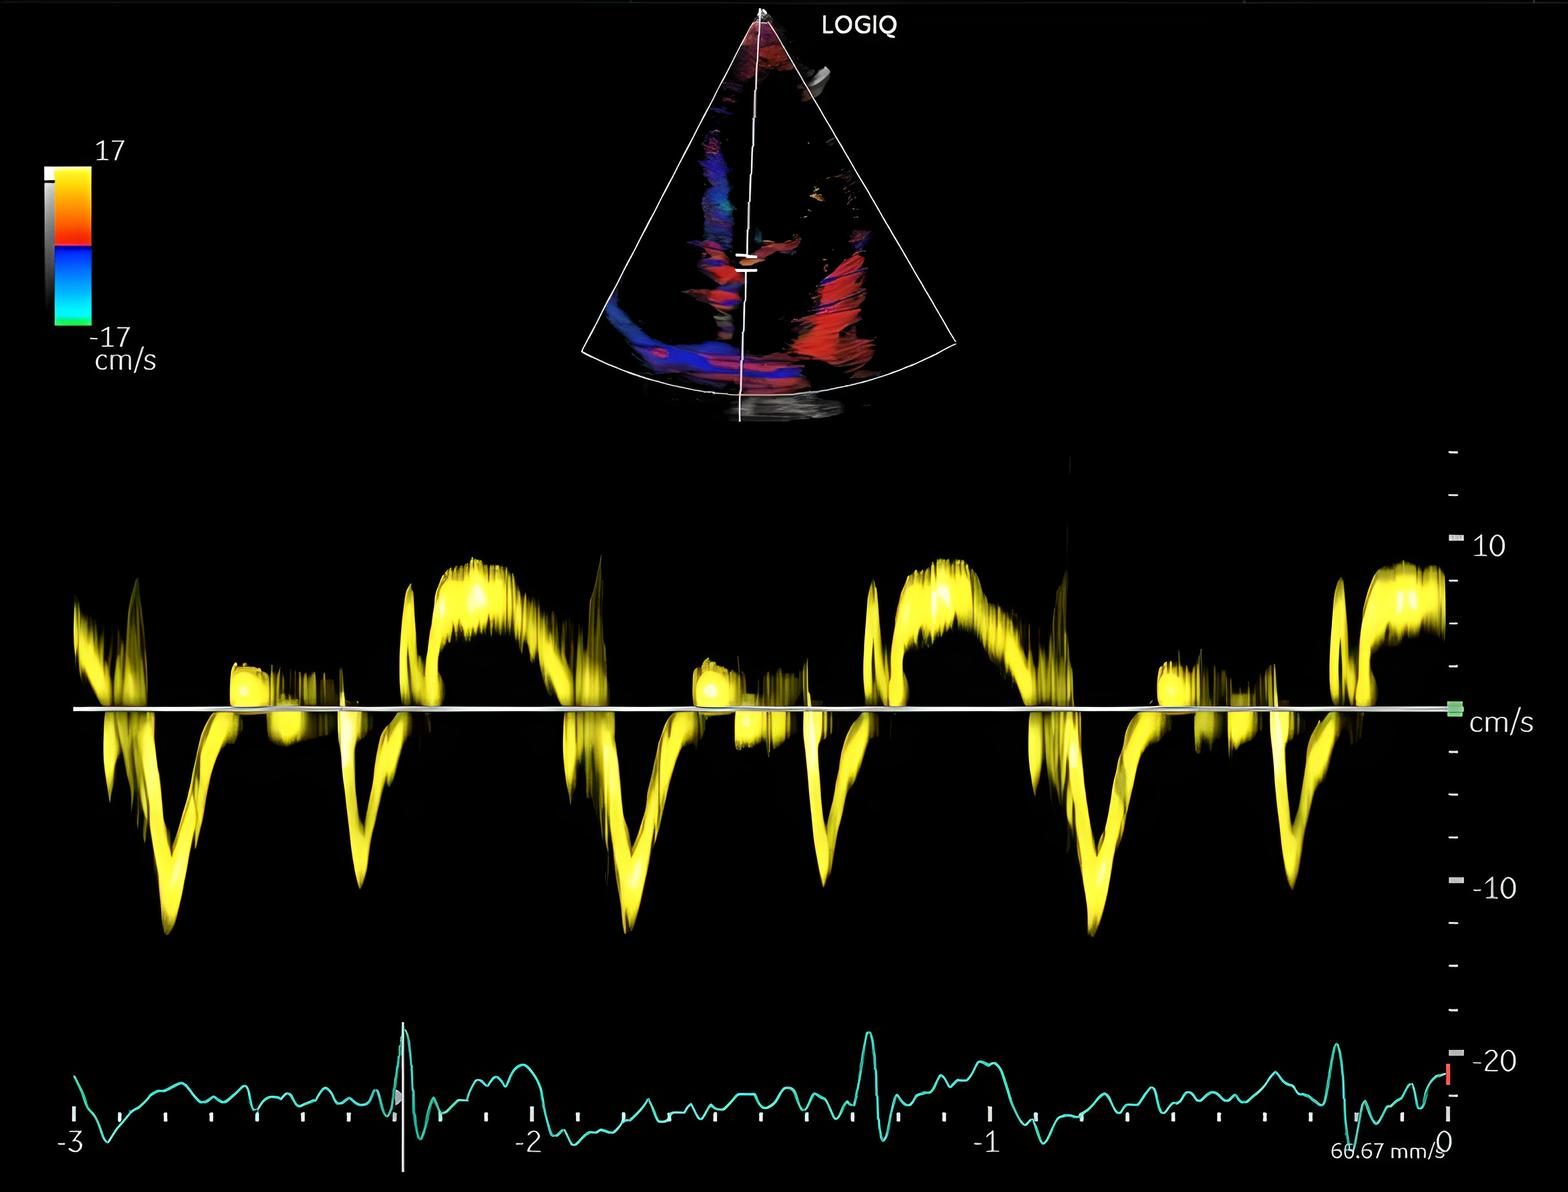Select the -10 velocity scale label
Image resolution: width=1568 pixels, height=1192 pixels.
pos(1494,888)
